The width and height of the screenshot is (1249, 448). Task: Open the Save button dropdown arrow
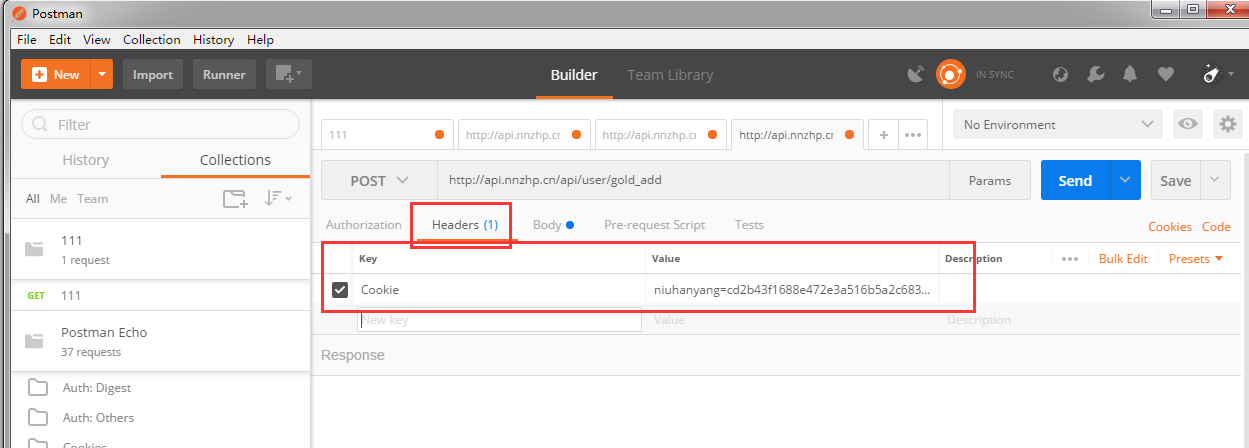[x=1214, y=181]
